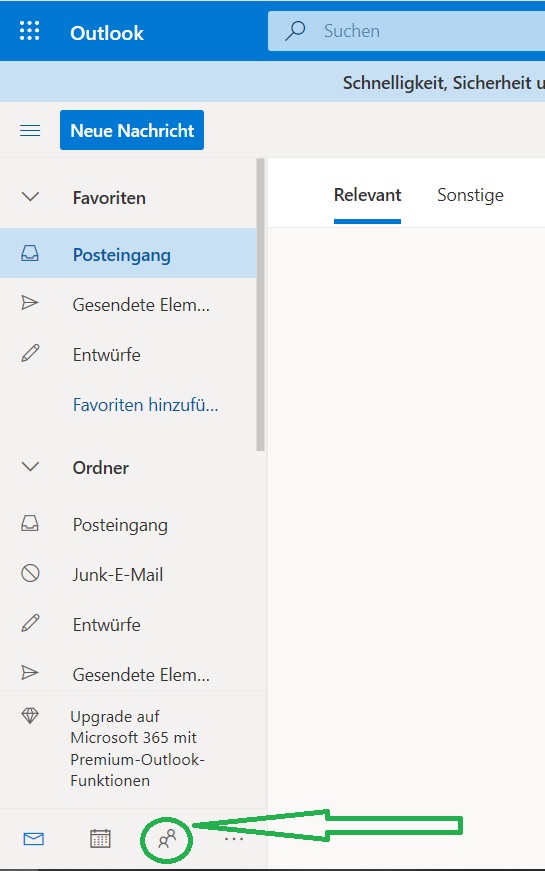Toggle the hamburger navigation pane button
Viewport: 545px width, 871px height.
point(30,131)
